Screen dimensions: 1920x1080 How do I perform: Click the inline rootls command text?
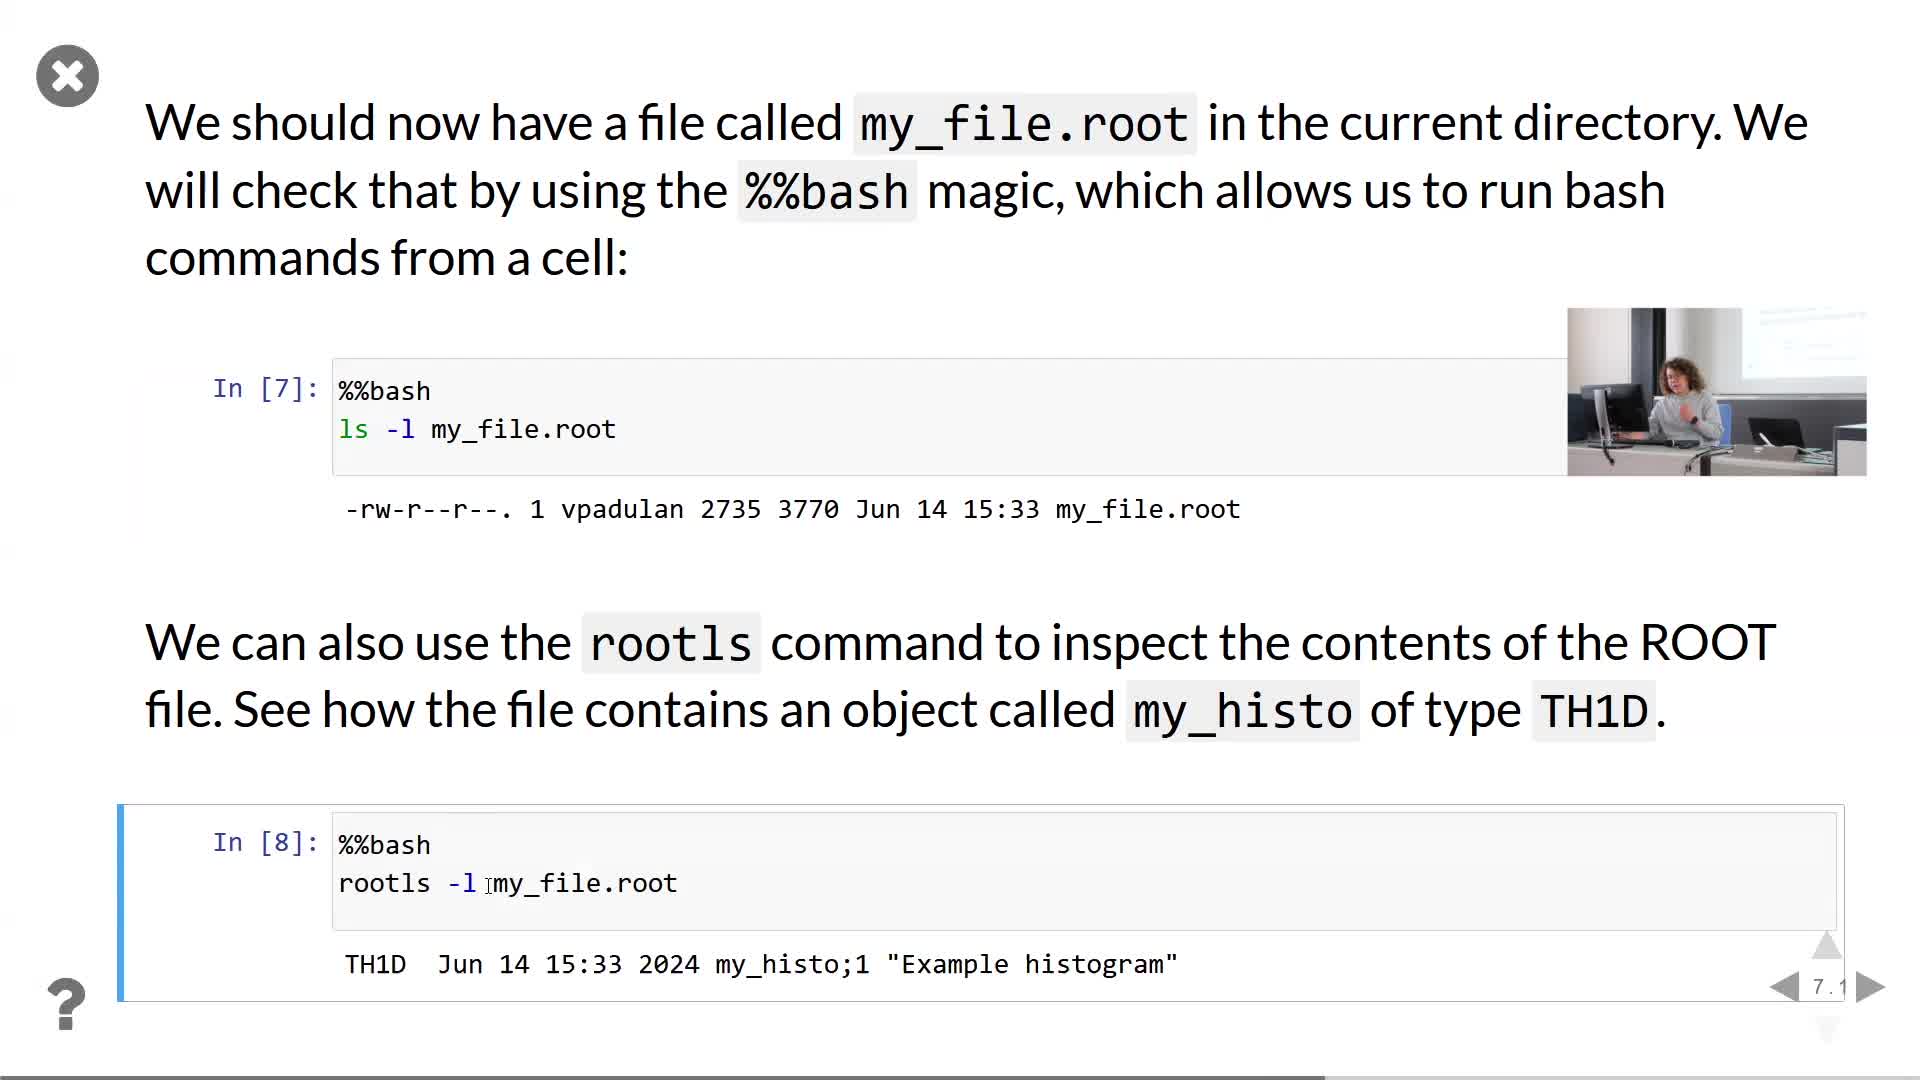click(x=670, y=644)
